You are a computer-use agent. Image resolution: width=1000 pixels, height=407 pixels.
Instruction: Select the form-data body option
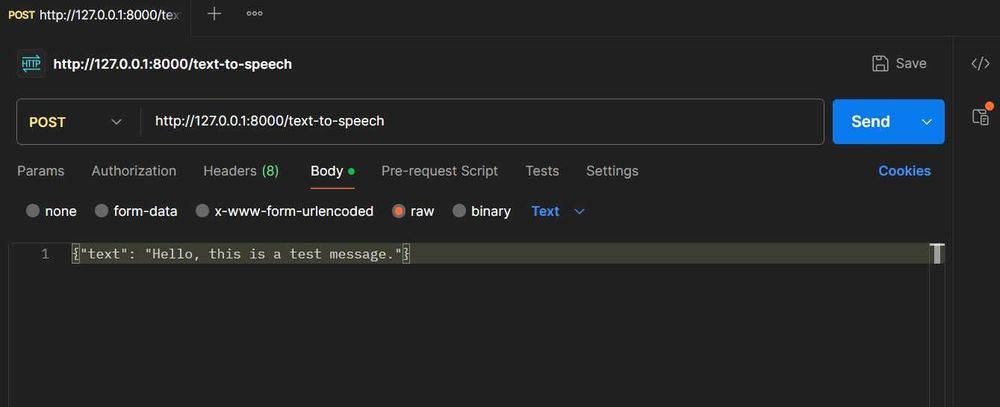102,211
